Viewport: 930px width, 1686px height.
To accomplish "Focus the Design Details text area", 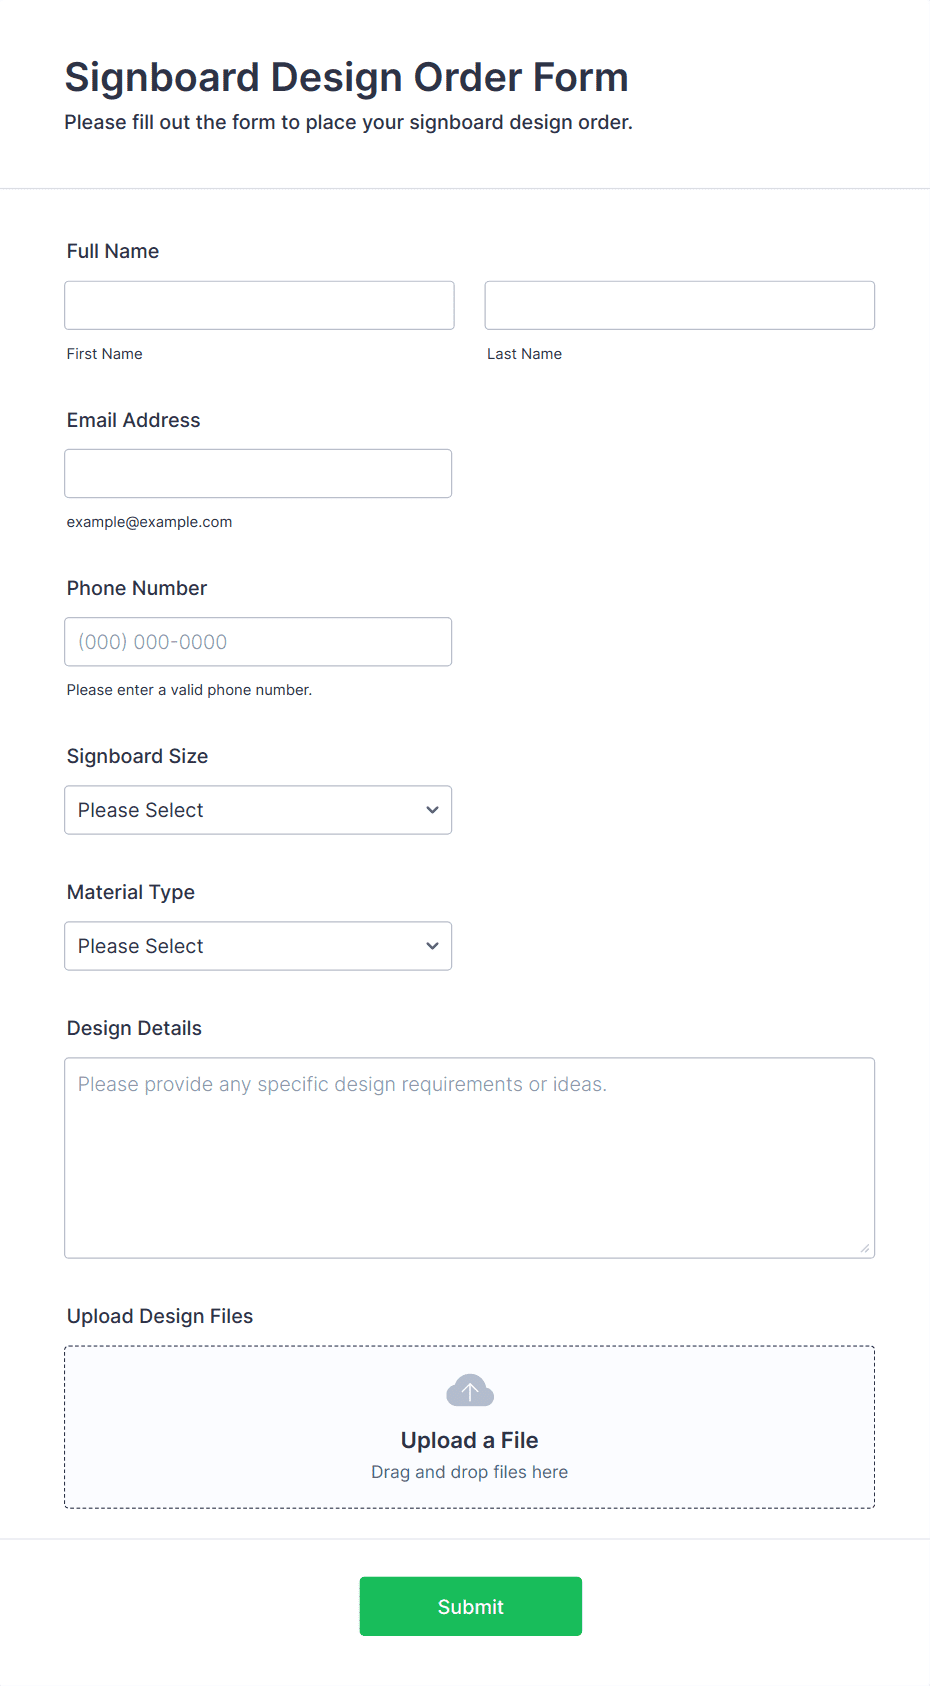I will tap(469, 1157).
